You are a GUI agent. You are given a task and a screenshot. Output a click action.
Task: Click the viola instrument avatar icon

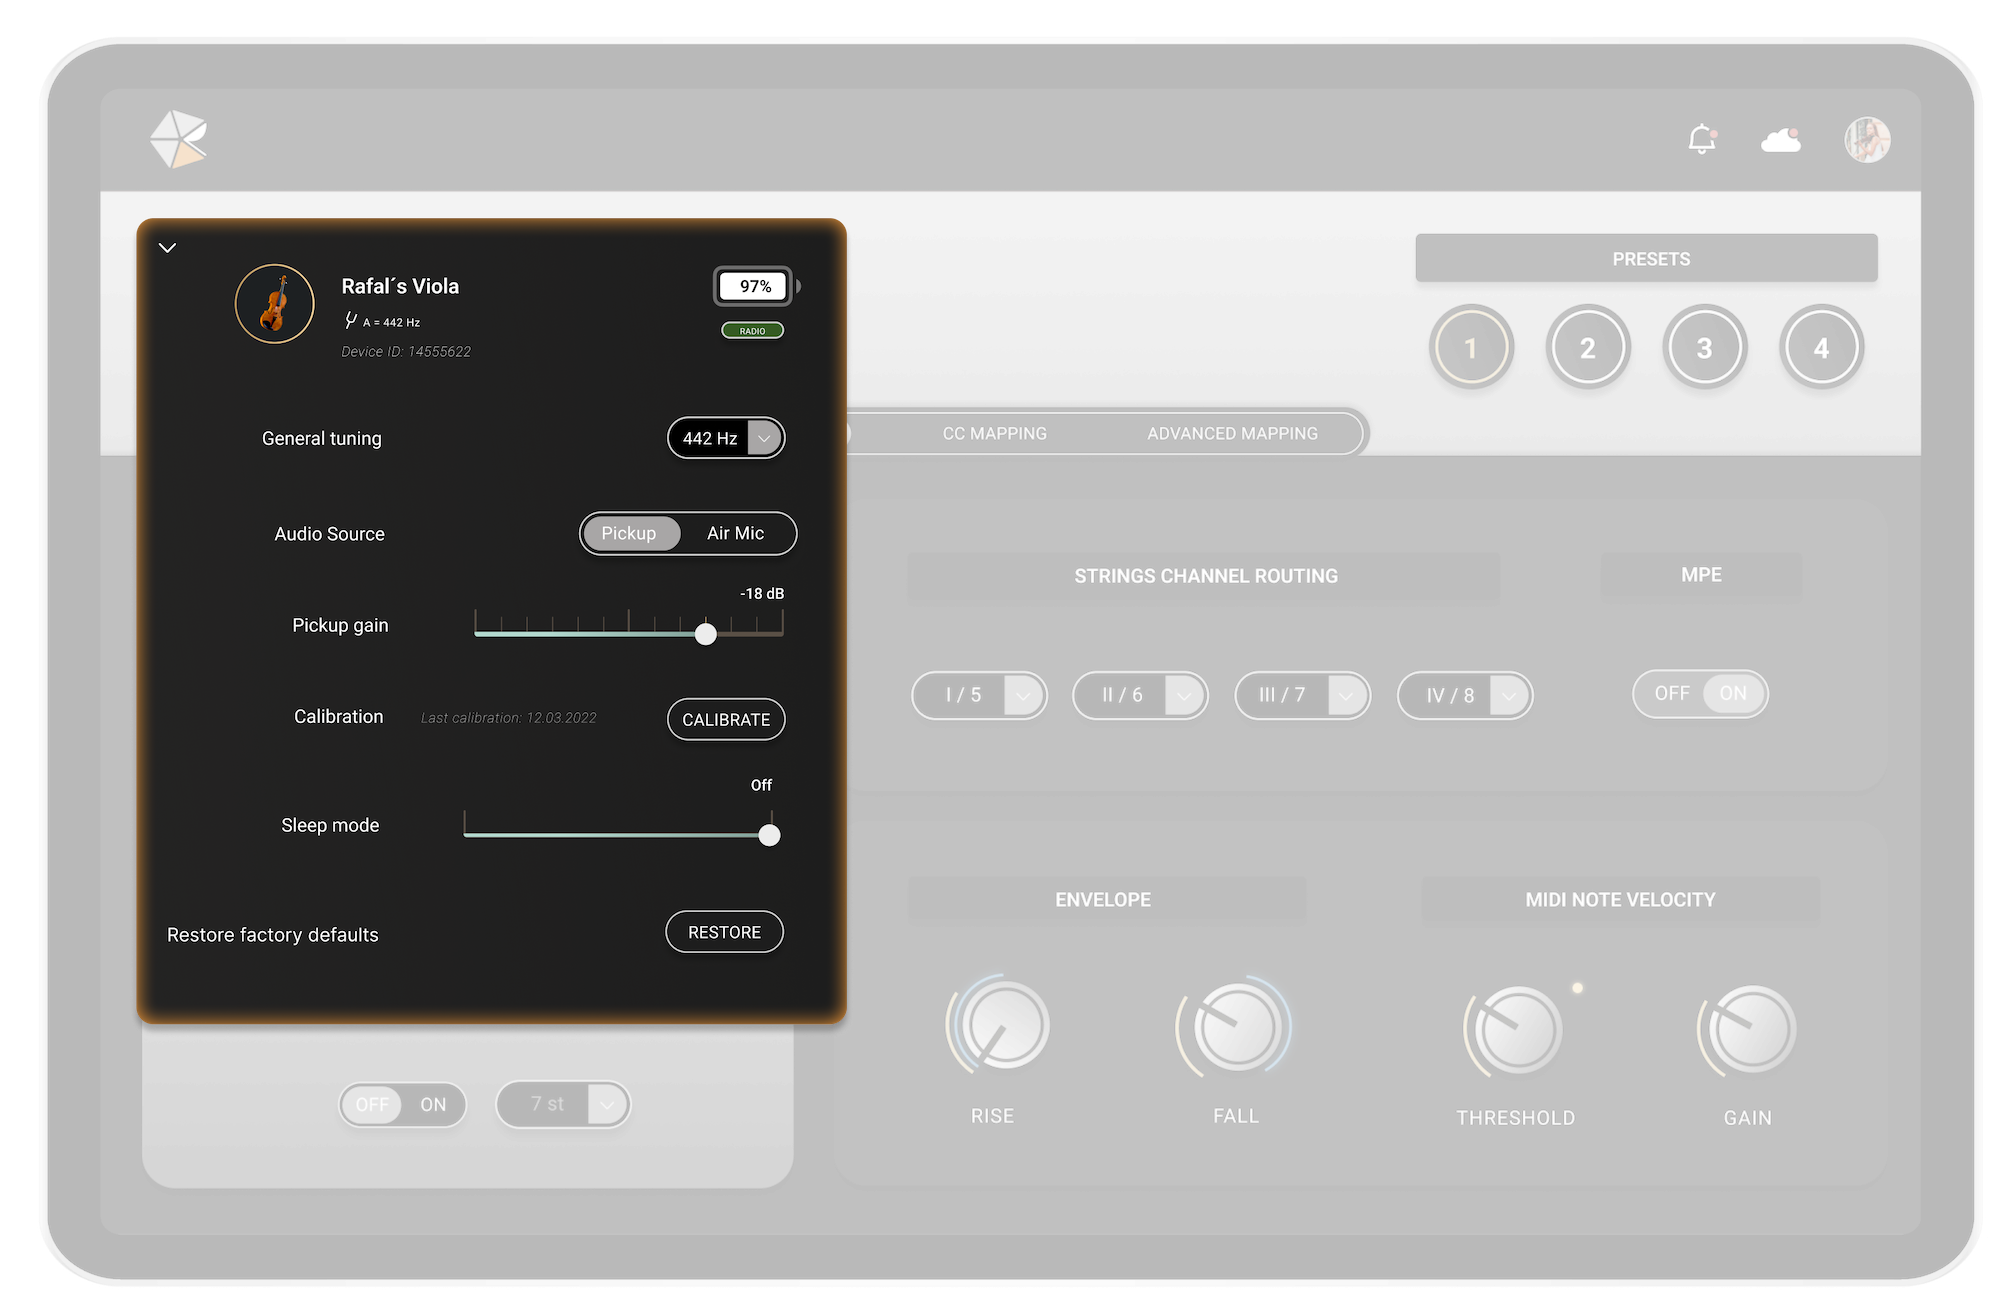[x=275, y=304]
